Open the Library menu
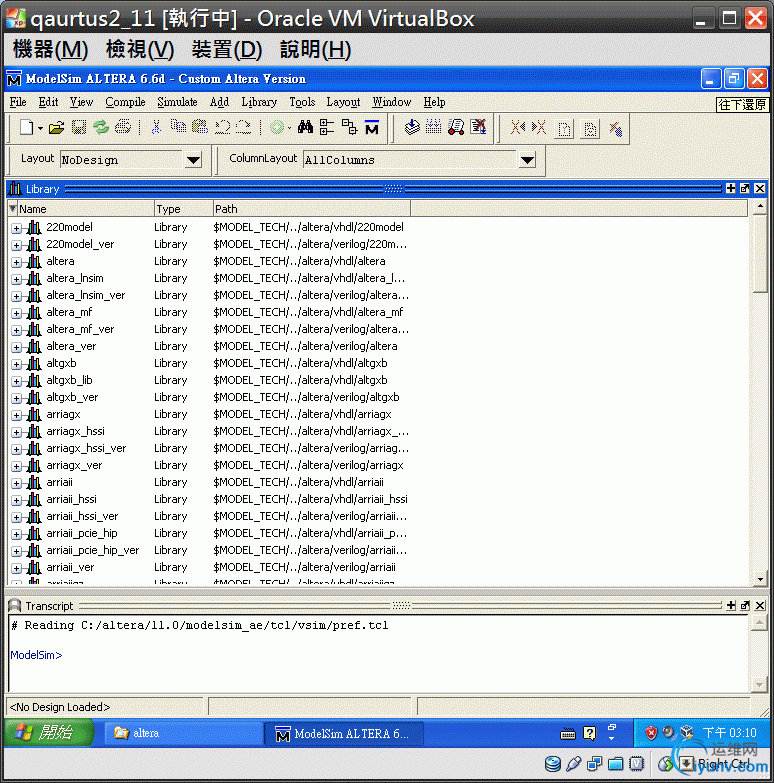 [259, 102]
